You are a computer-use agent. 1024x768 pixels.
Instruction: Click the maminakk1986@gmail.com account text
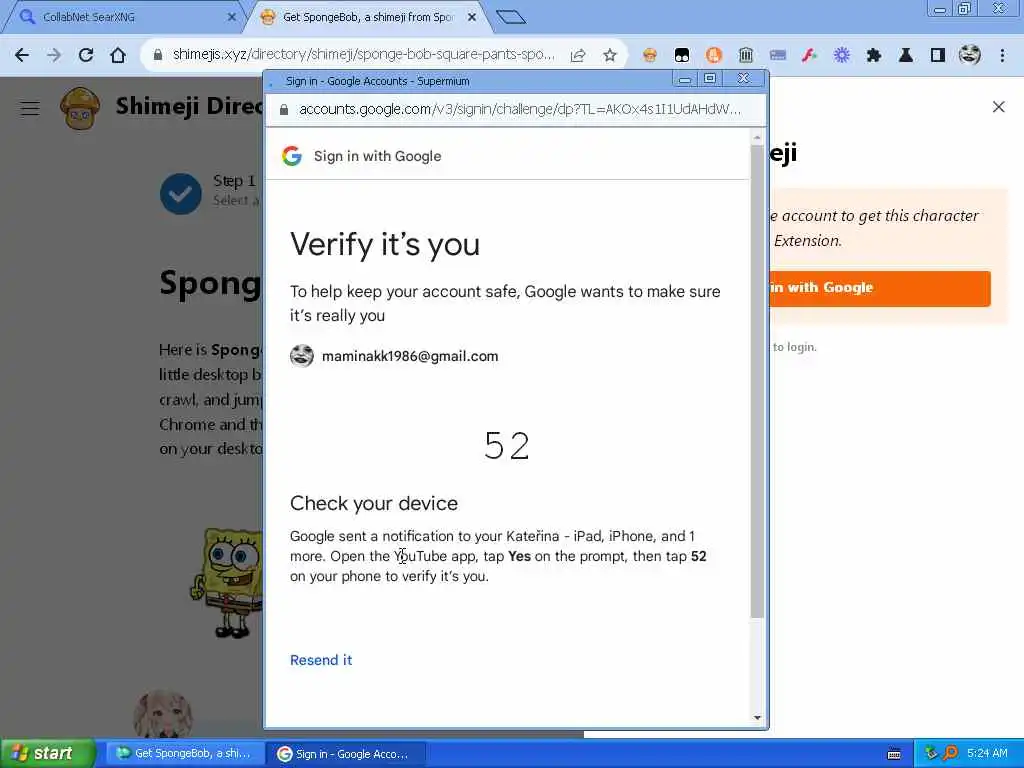coord(410,357)
